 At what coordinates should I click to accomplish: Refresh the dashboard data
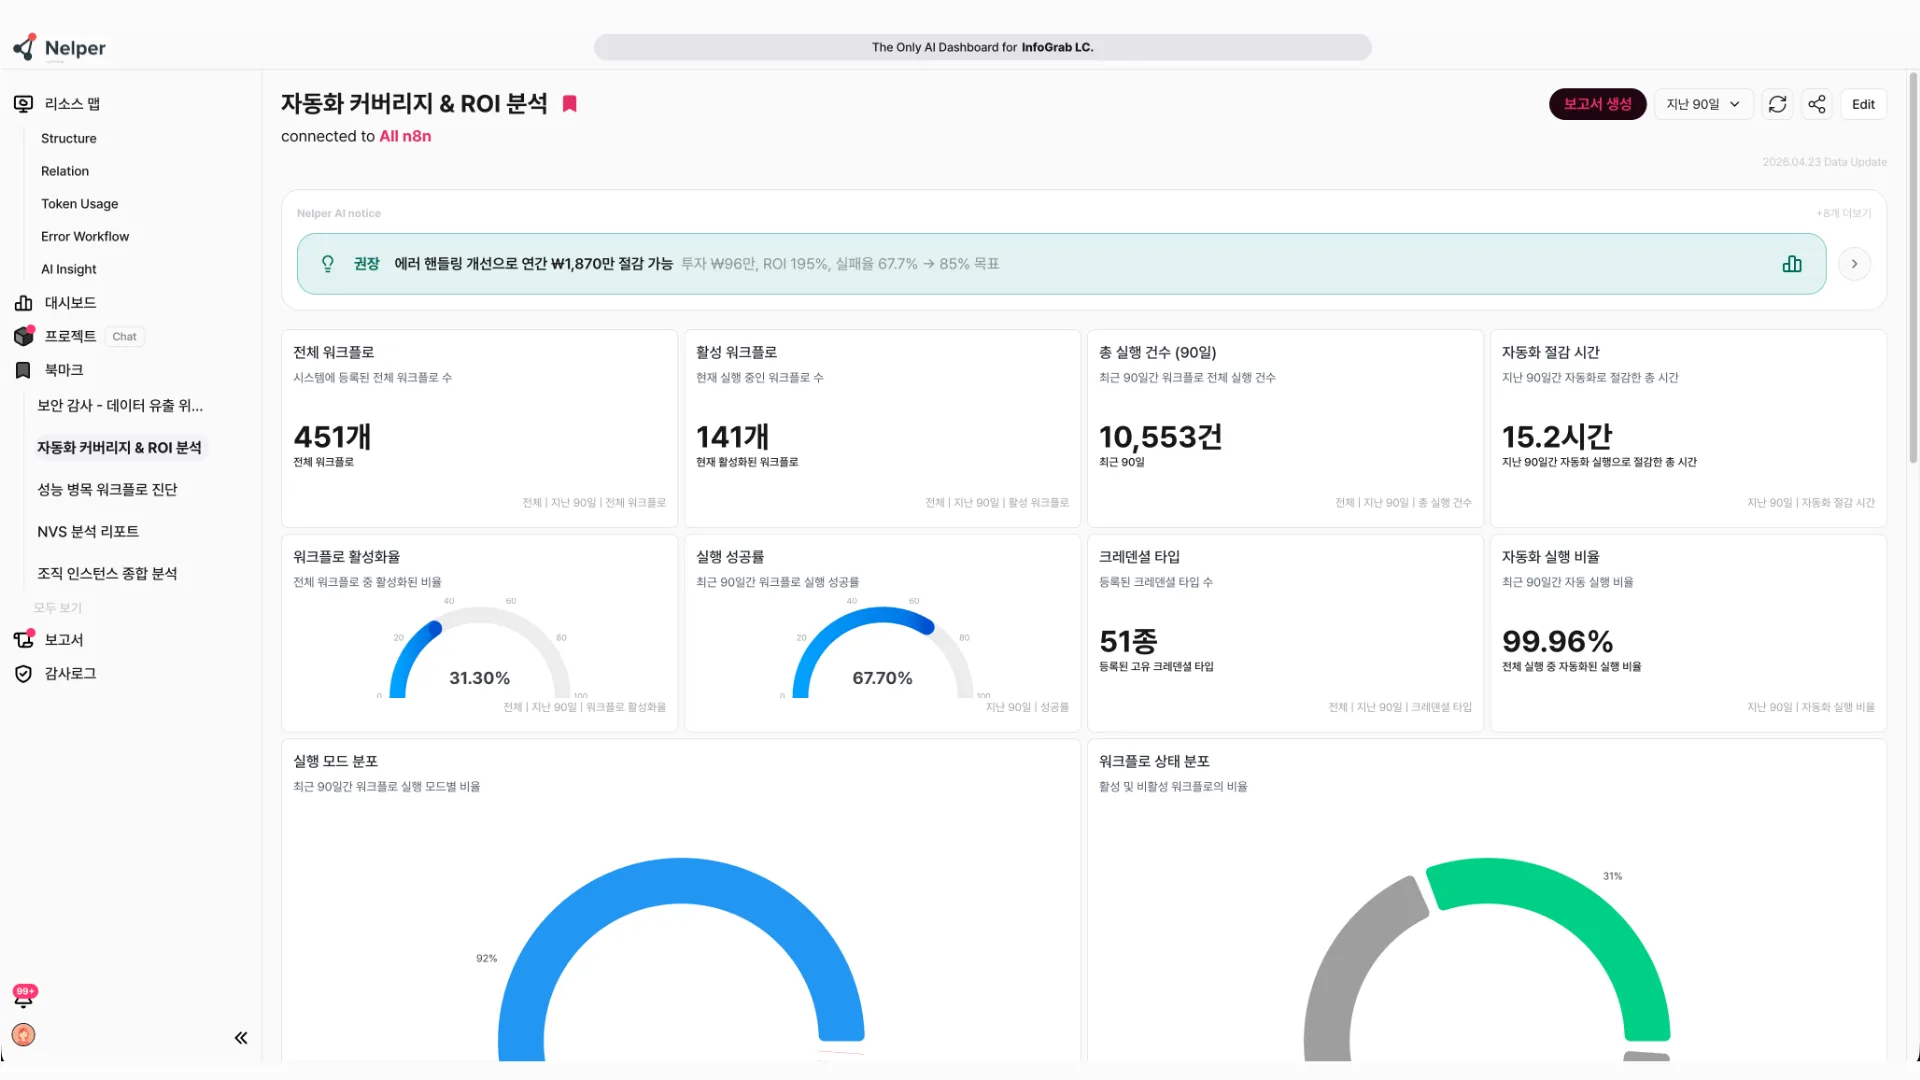[1777, 104]
